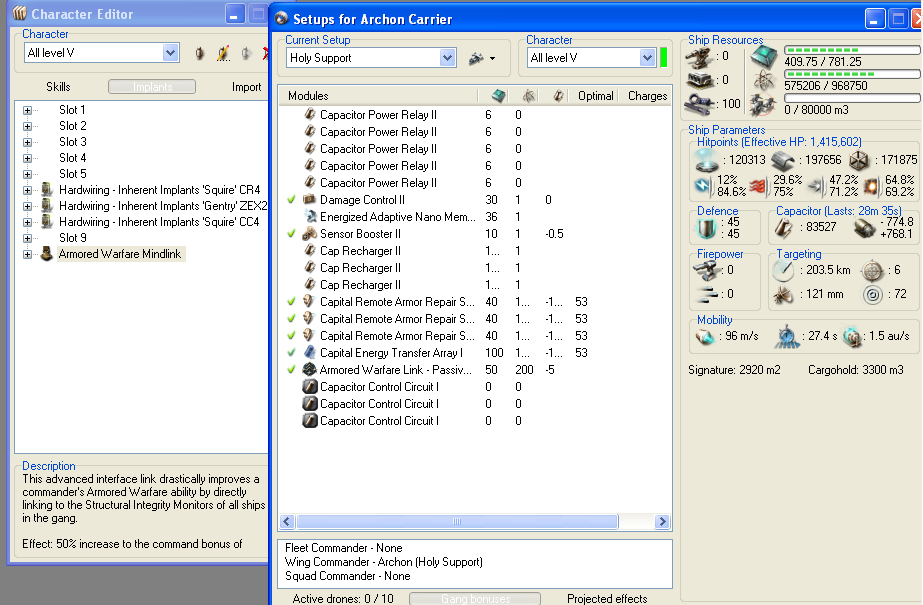Image resolution: width=923 pixels, height=605 pixels.
Task: Click the turret hardpoints icon in Ship Resources
Action: (699, 56)
